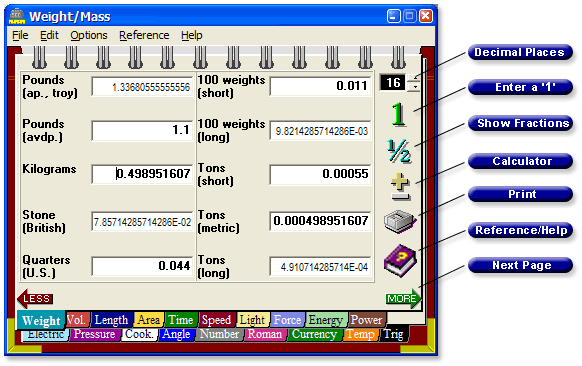Click the Next Page callout button

[x=521, y=265]
